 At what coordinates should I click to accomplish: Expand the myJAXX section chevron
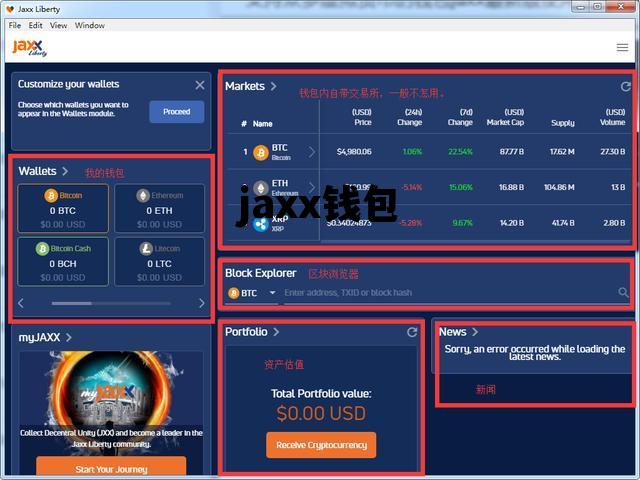coord(69,338)
